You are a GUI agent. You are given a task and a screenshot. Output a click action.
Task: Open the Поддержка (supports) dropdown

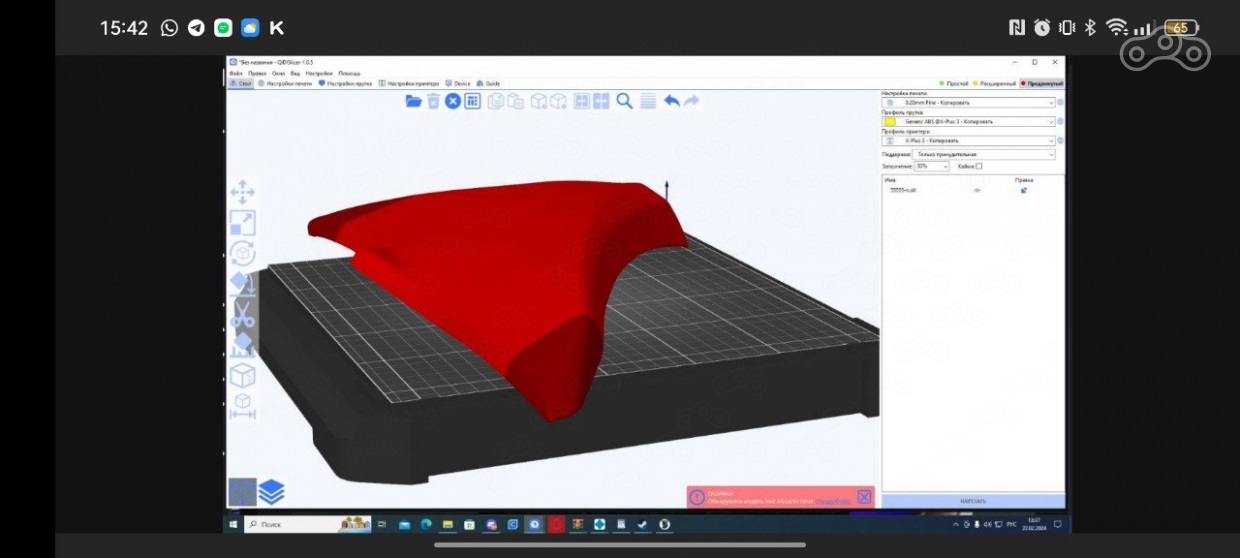tap(984, 155)
